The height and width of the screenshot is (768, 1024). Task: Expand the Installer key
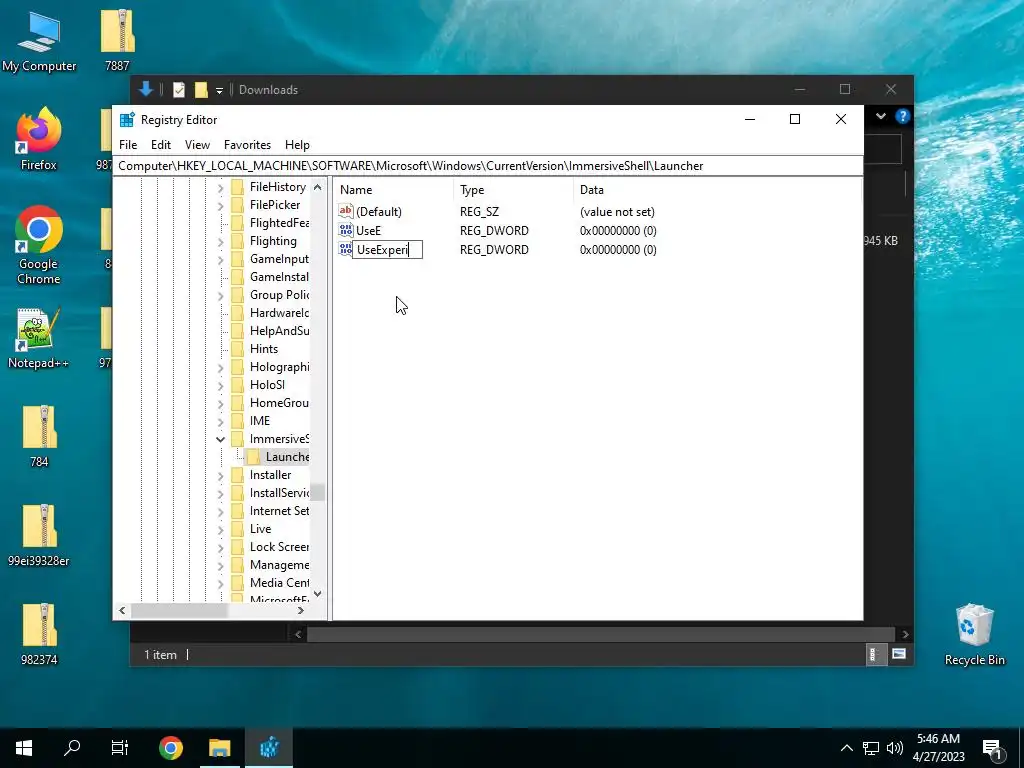tap(220, 475)
